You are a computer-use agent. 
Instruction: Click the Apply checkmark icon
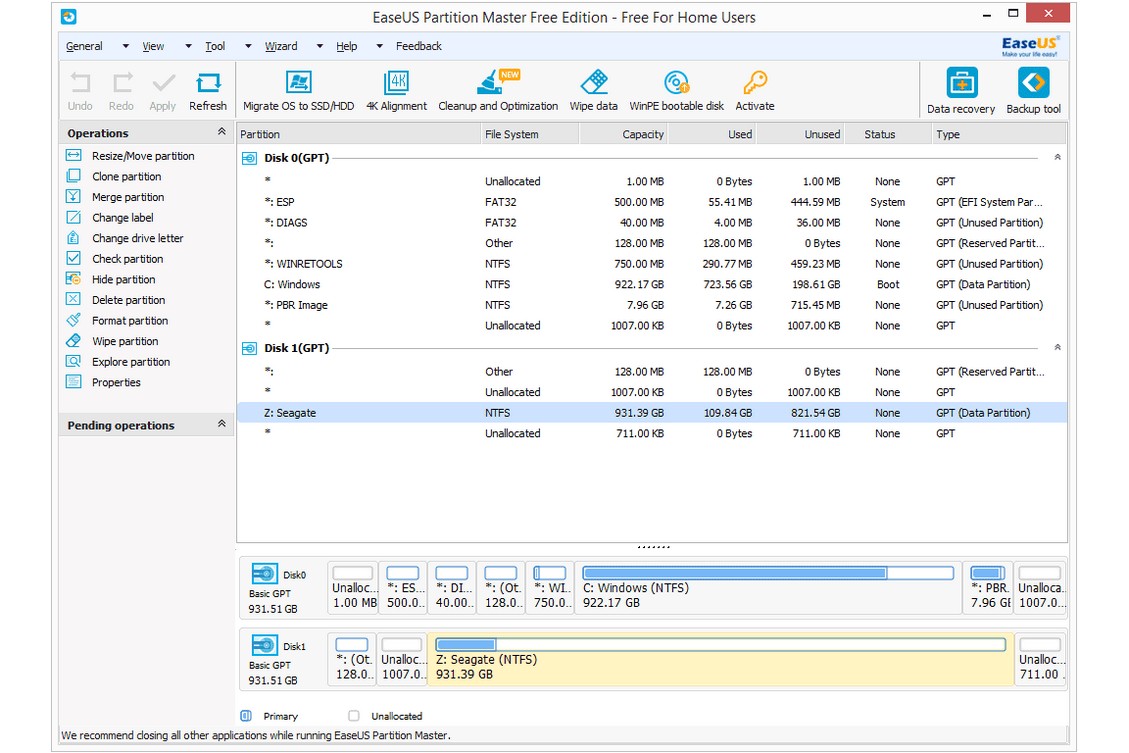click(163, 84)
